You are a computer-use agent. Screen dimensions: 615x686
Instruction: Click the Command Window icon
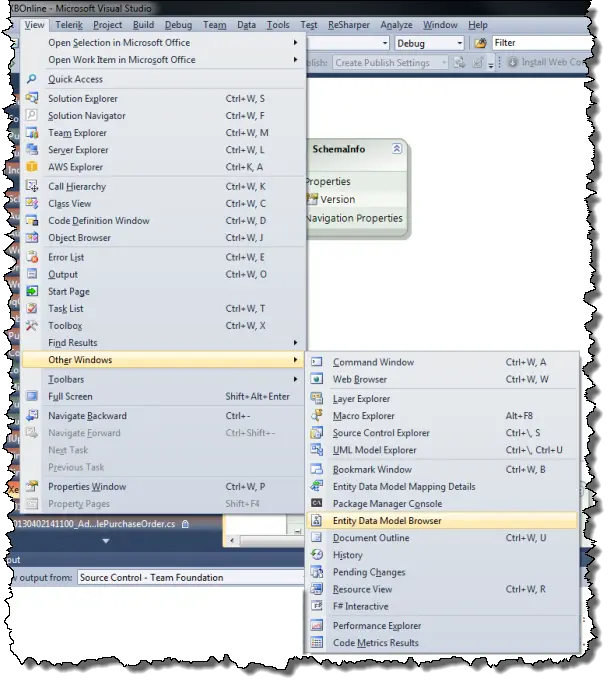tap(317, 362)
